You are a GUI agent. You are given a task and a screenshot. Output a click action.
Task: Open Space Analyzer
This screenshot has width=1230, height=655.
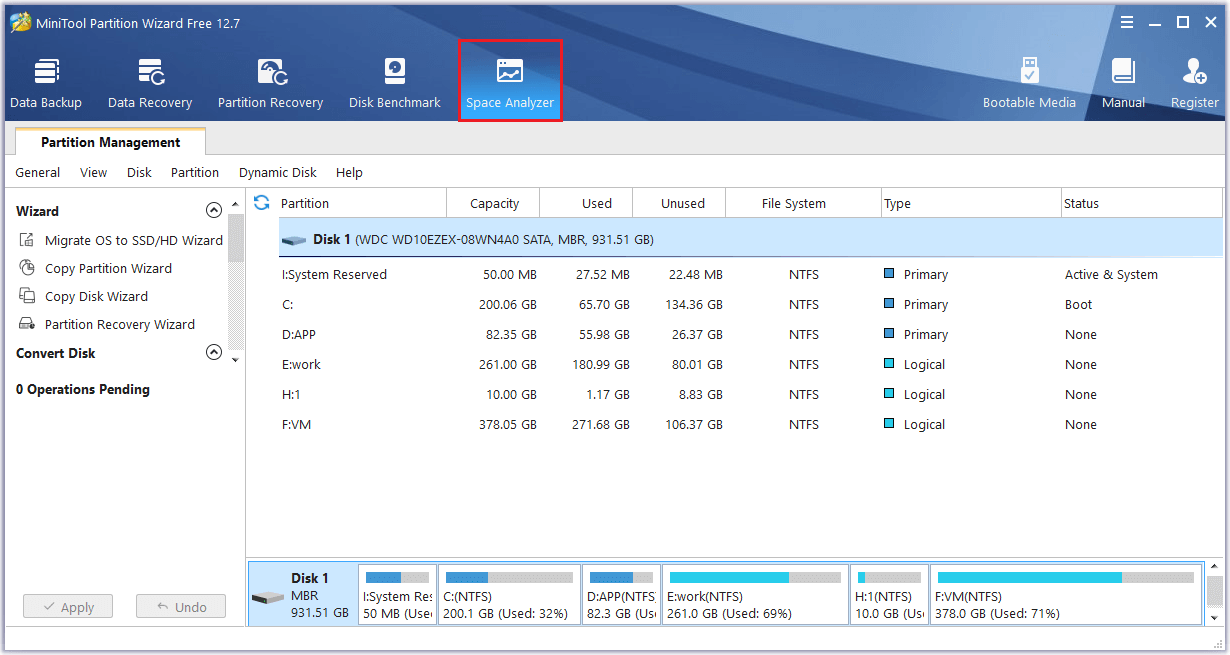[x=510, y=83]
